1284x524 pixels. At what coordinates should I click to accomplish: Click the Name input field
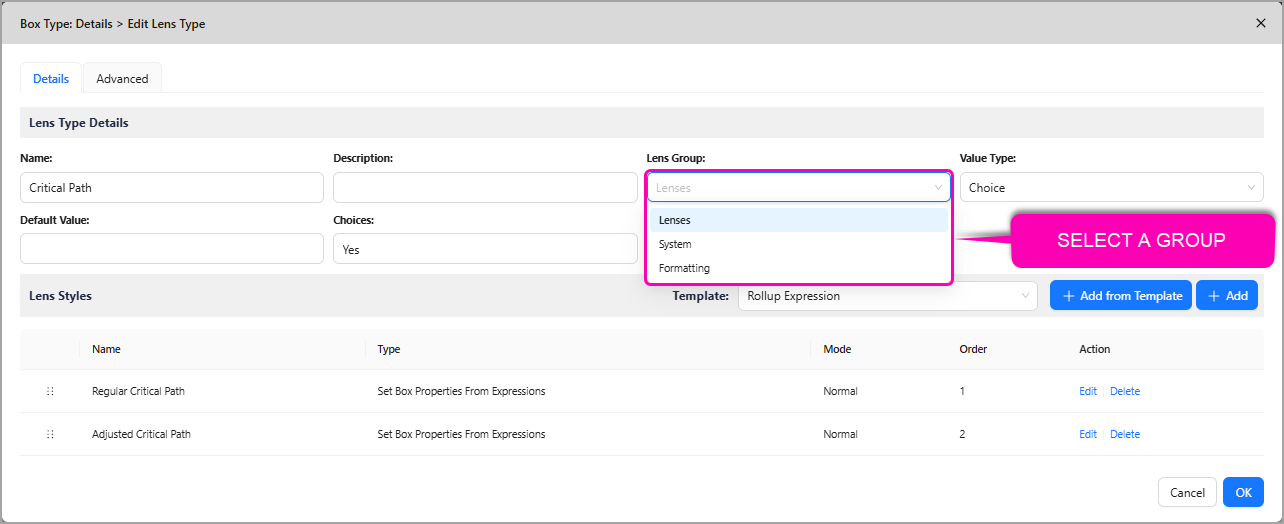point(171,188)
